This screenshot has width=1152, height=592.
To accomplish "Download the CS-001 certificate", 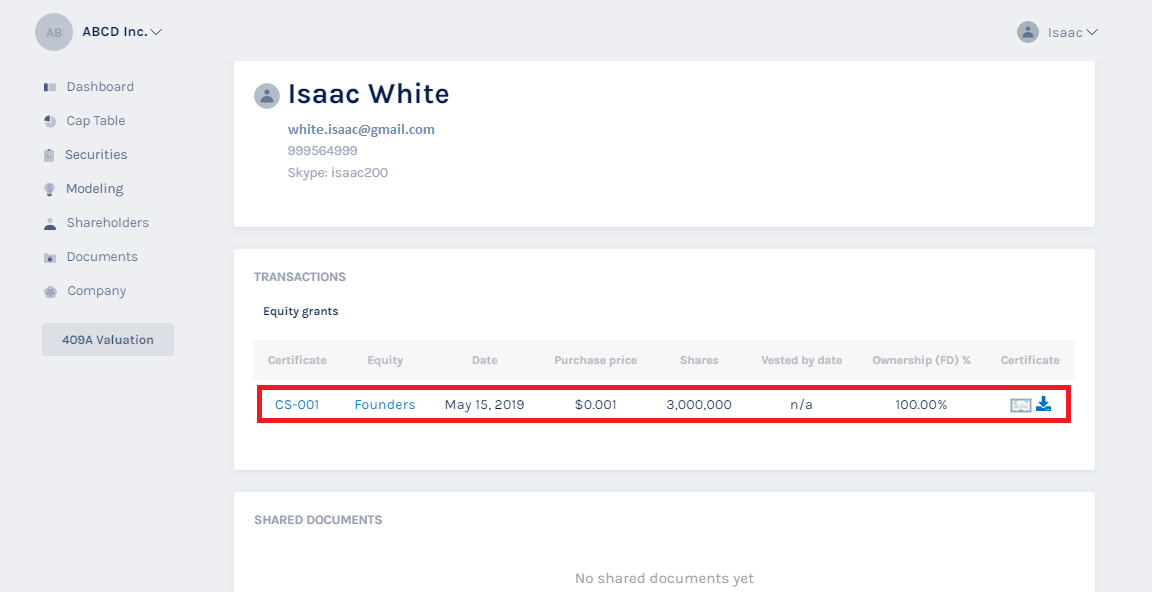I will (x=1043, y=404).
